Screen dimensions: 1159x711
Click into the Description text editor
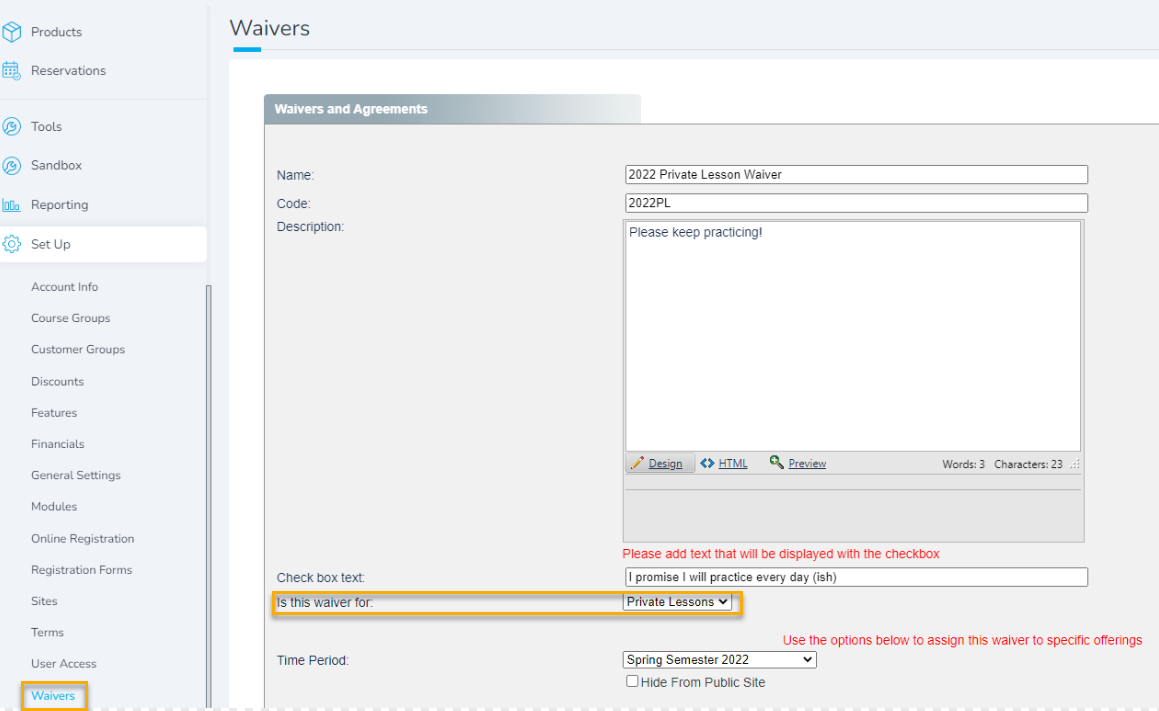(853, 336)
